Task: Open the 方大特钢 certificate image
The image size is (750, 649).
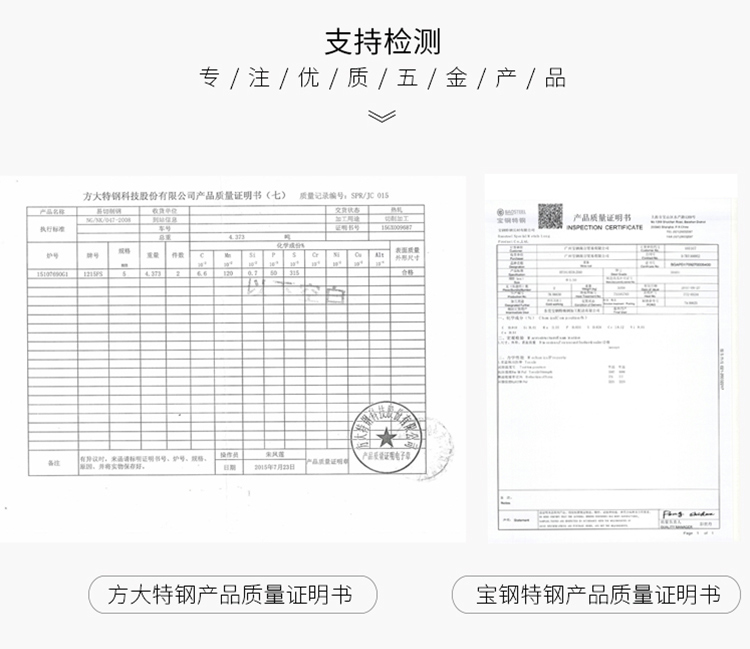Action: coord(233,359)
